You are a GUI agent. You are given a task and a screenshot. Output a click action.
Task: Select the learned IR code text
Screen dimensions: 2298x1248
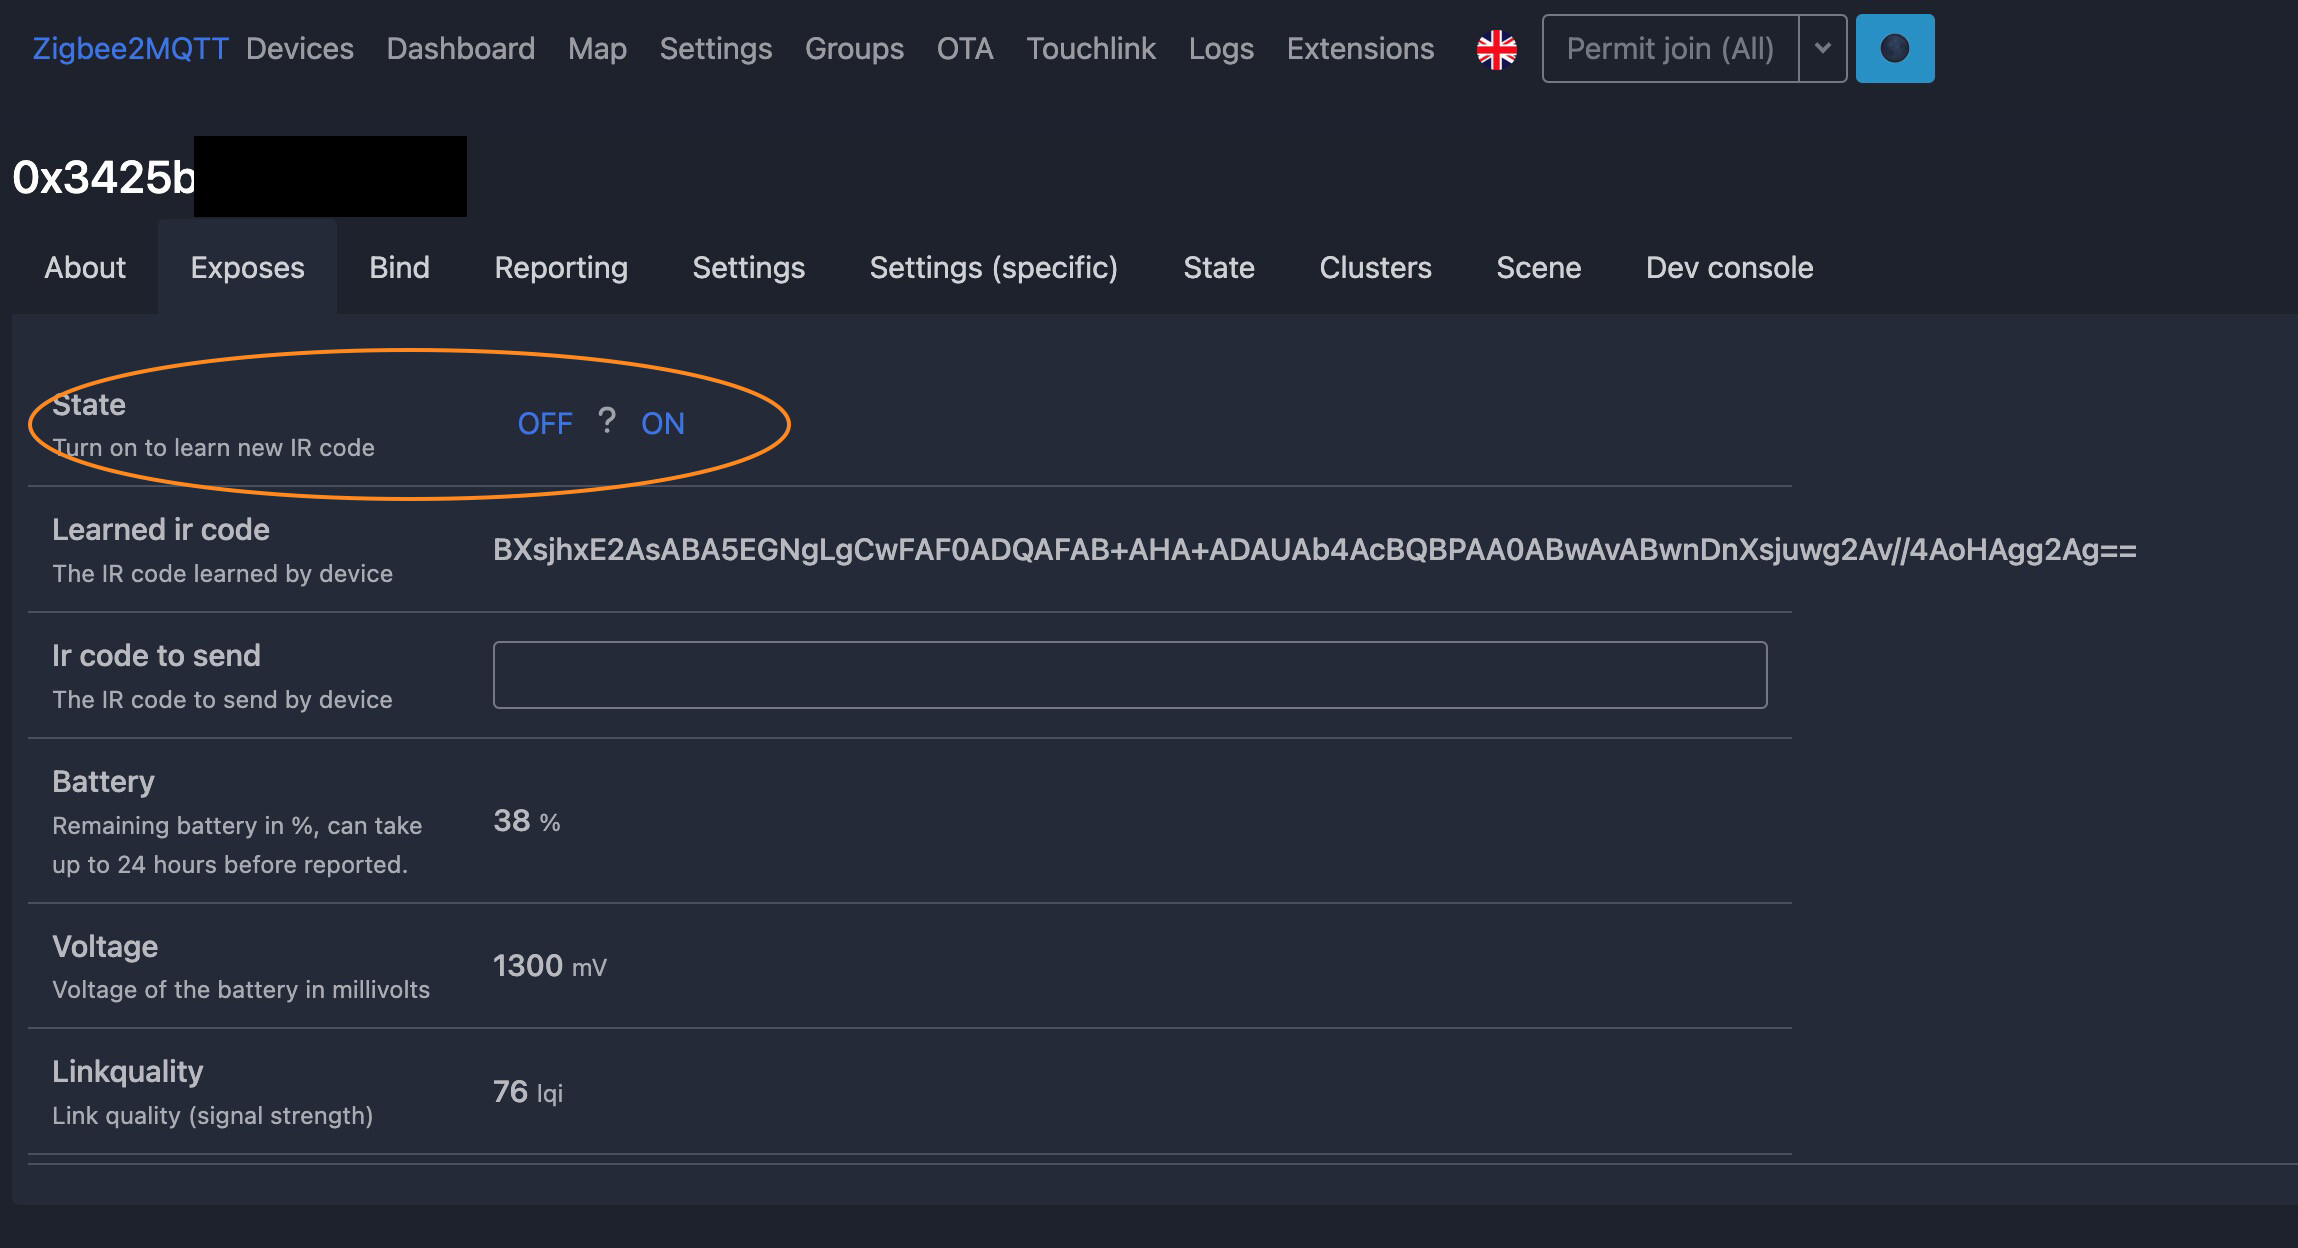coord(1314,549)
